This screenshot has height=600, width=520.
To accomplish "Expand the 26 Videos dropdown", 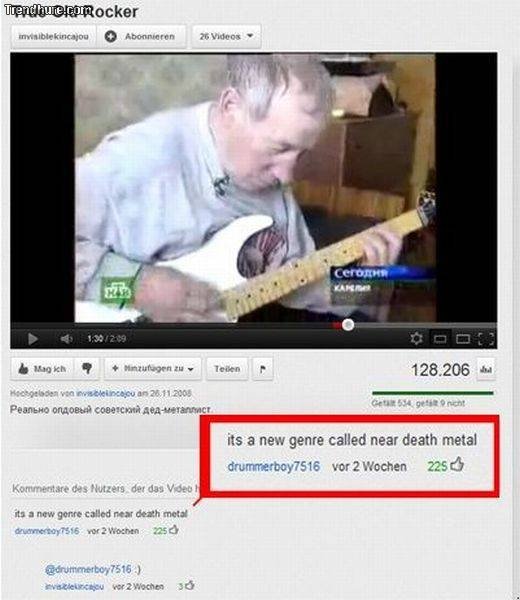I will (226, 36).
